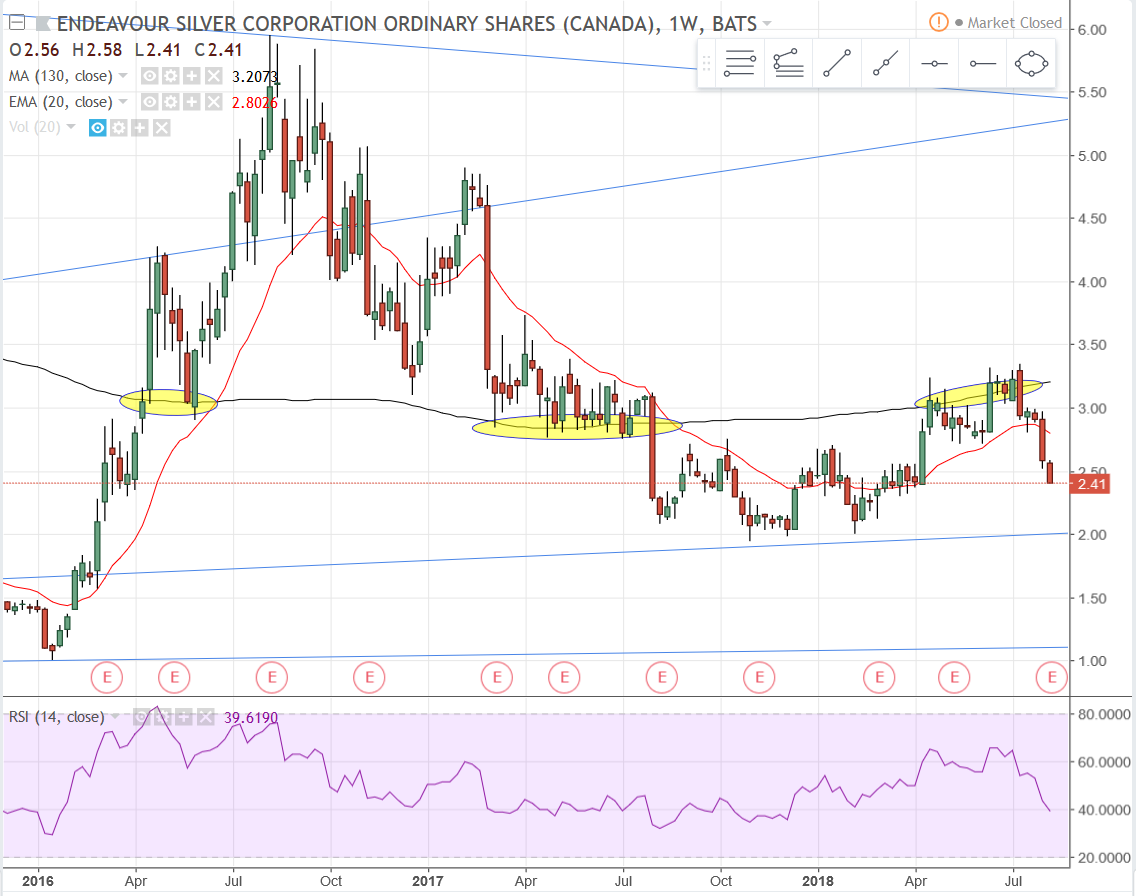Collapse the chart legend with the minus box
Screen dimensions: 1136x896
(17, 23)
